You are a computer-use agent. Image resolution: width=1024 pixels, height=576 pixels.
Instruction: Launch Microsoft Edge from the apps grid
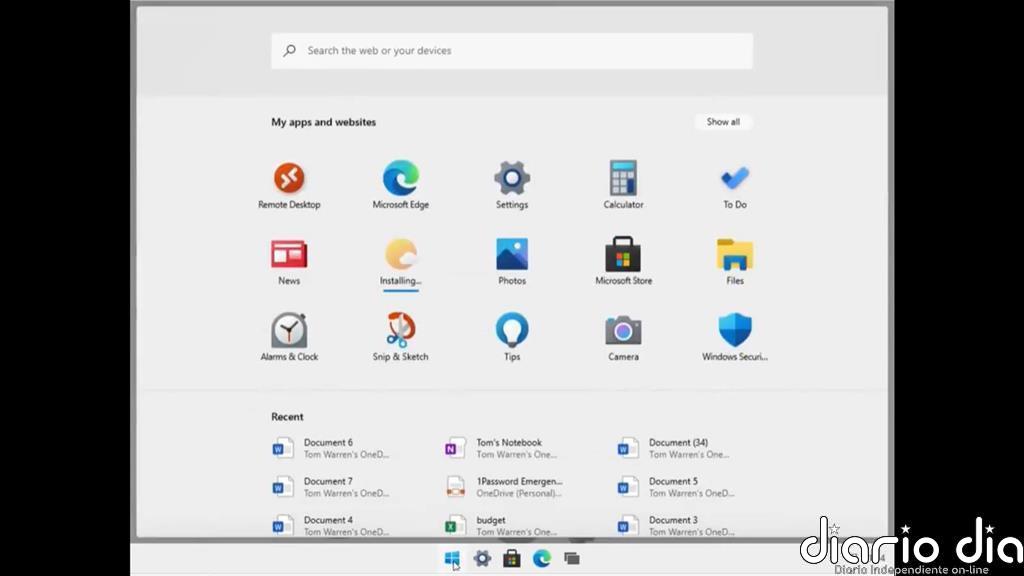pos(400,180)
